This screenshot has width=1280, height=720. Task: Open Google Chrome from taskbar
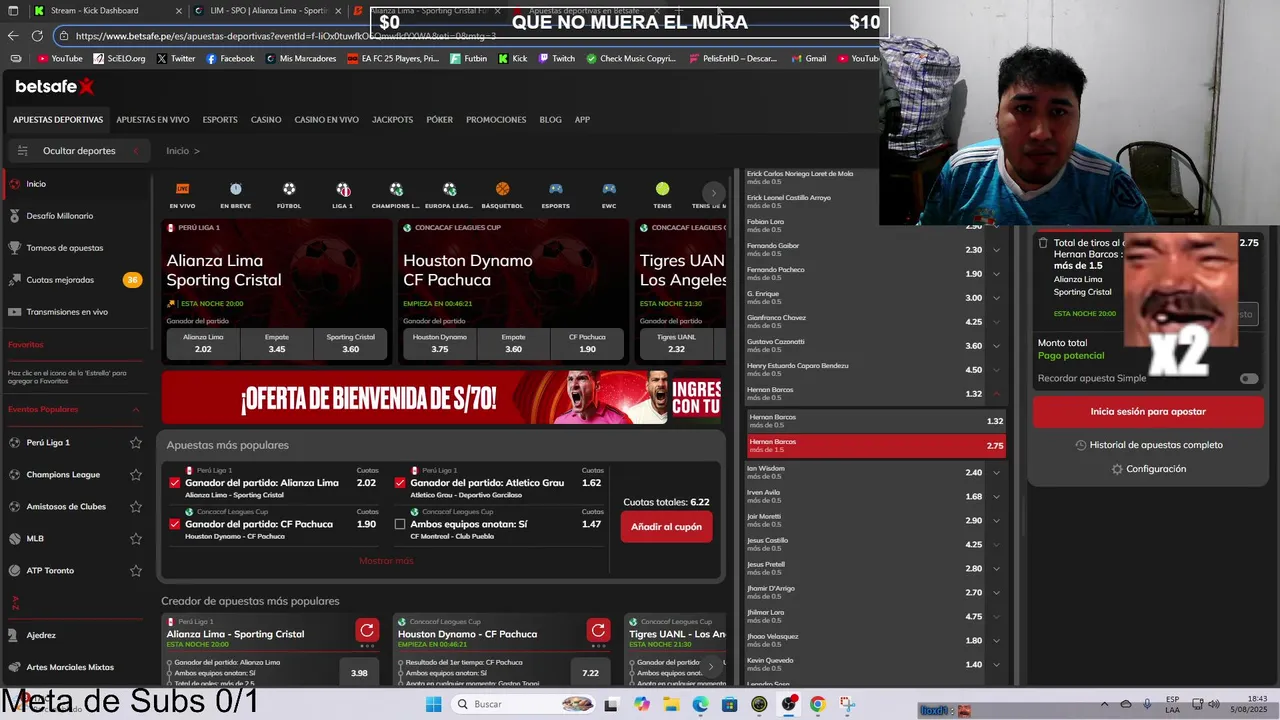(x=817, y=704)
